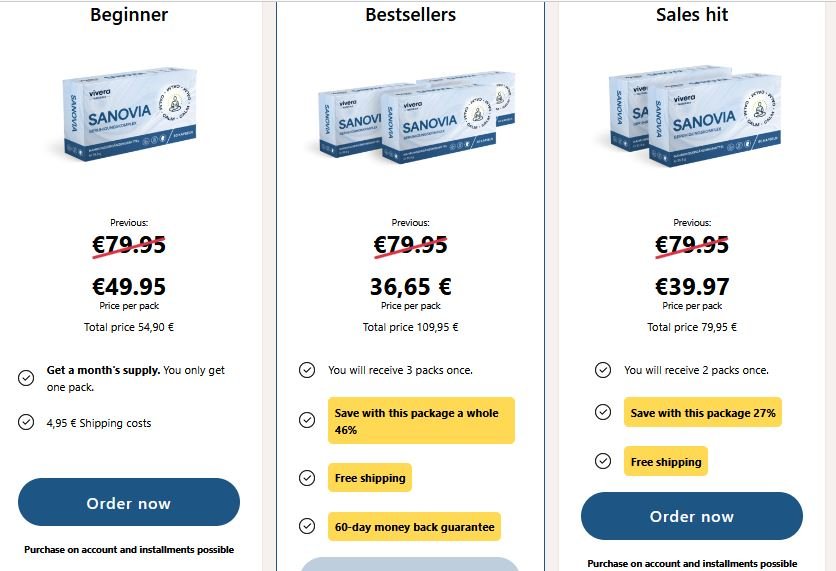Click checkmark icon next to 4,95 € Shipping costs

coord(26,422)
